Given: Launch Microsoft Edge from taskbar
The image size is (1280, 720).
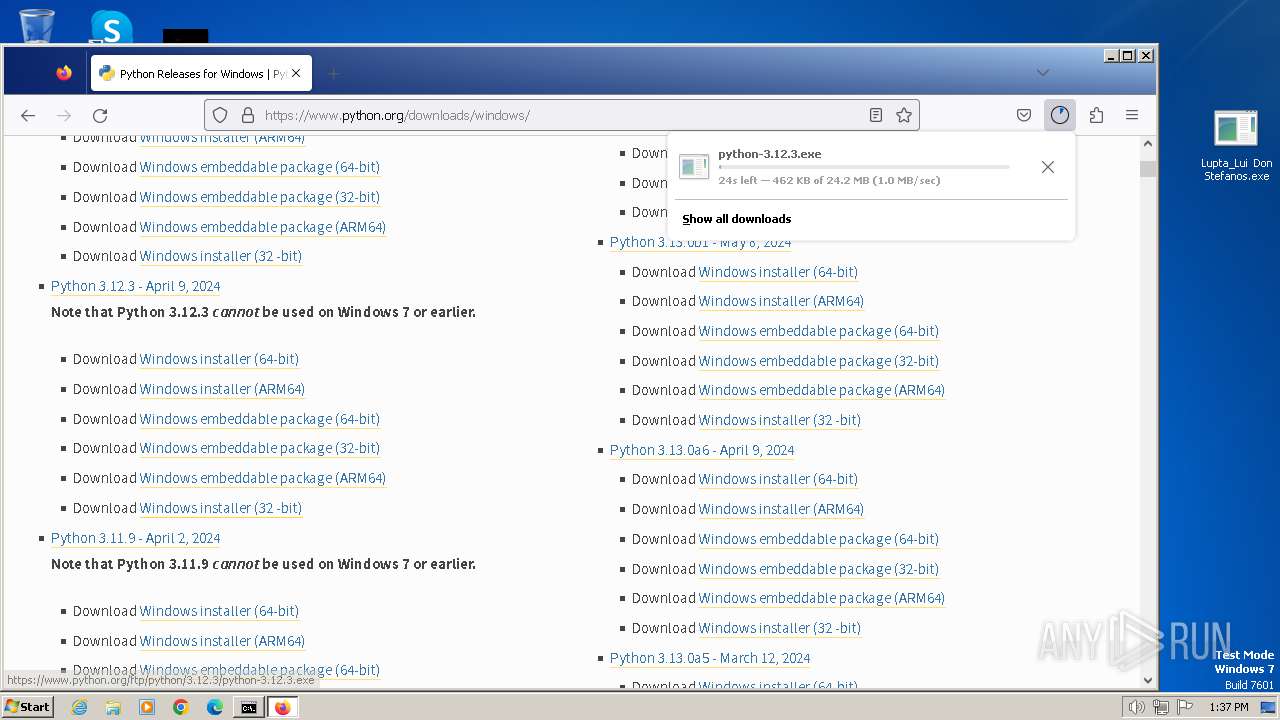Looking at the screenshot, I should click(215, 707).
